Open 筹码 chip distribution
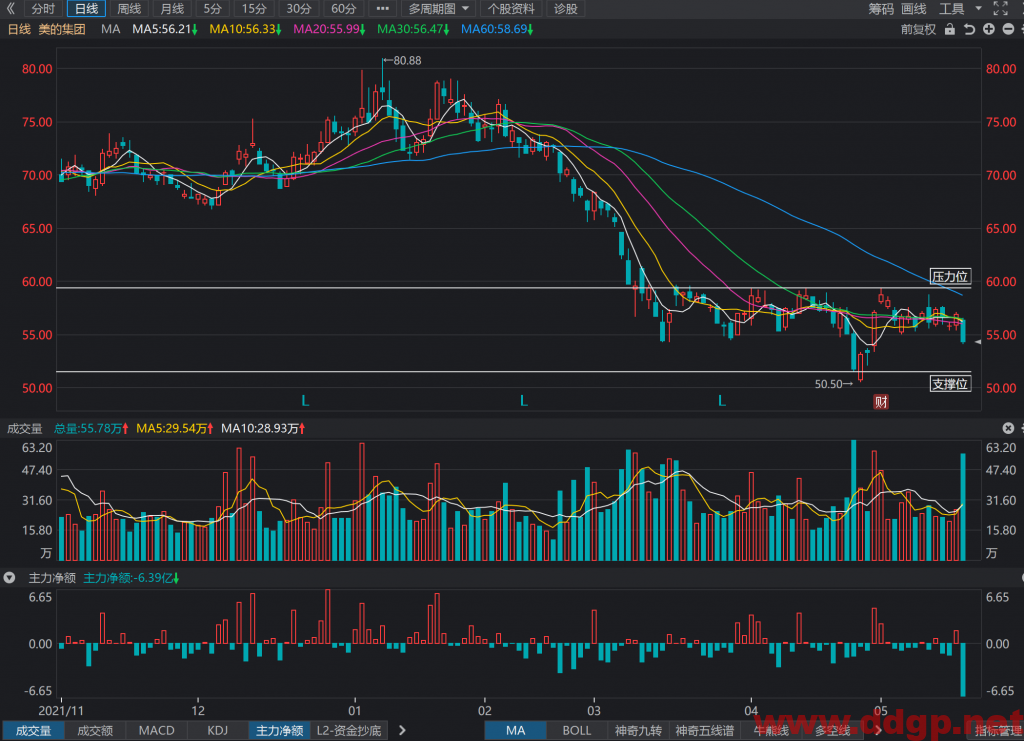The image size is (1024, 741). [x=881, y=8]
